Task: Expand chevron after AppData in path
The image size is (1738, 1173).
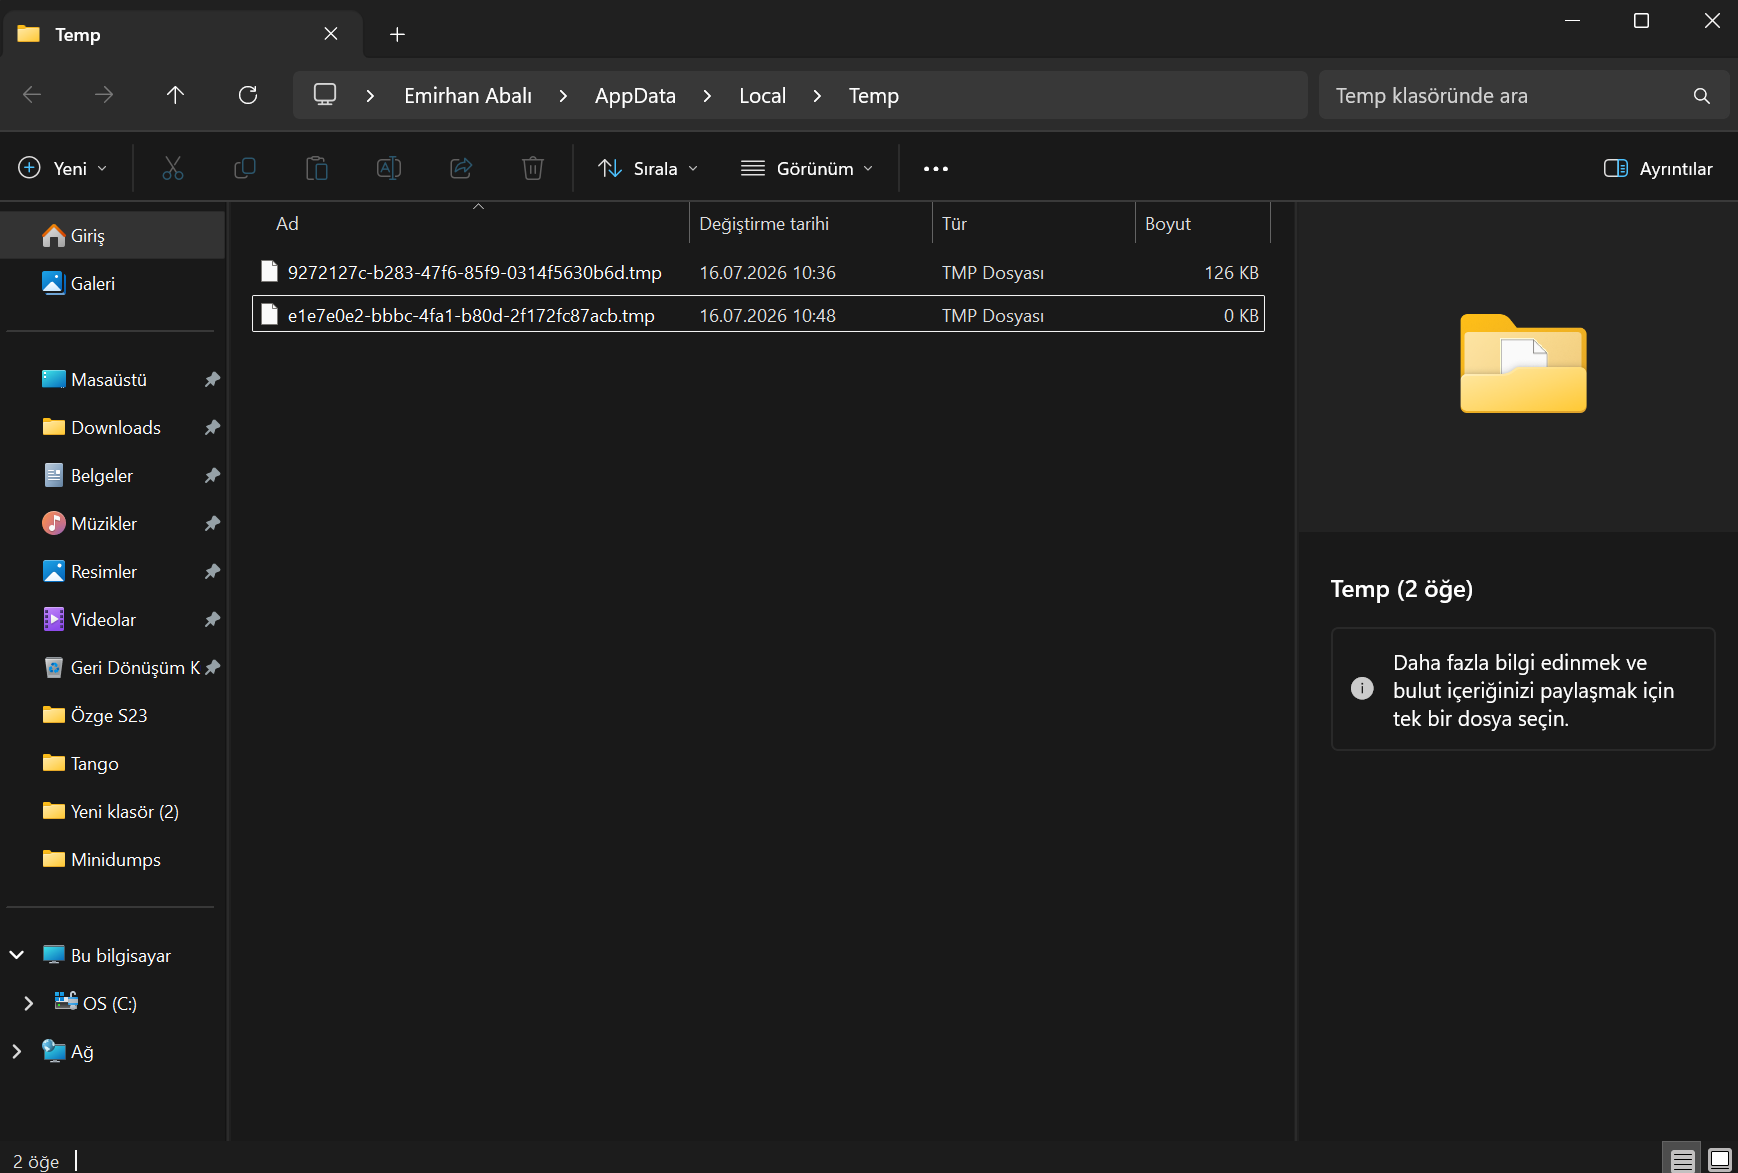Action: (x=707, y=96)
